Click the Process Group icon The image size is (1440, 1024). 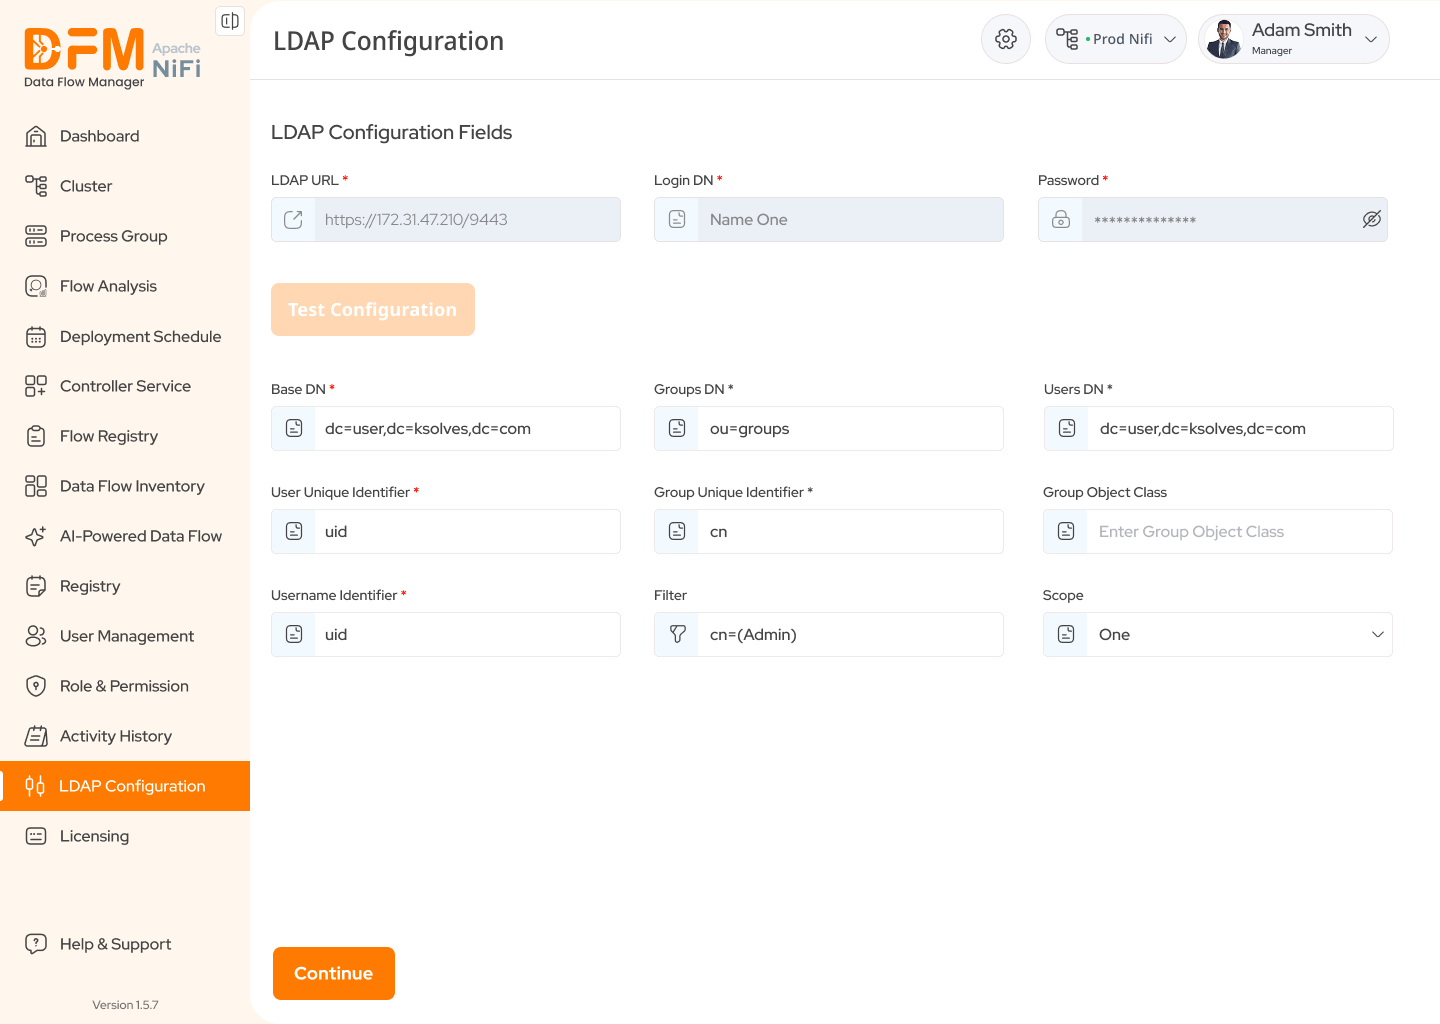[x=36, y=236]
